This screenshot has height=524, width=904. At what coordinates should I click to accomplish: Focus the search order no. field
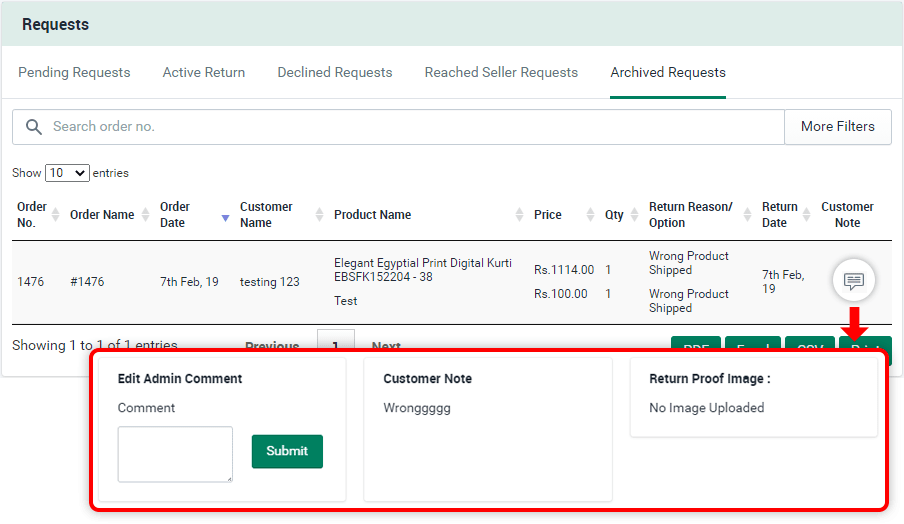click(x=400, y=127)
